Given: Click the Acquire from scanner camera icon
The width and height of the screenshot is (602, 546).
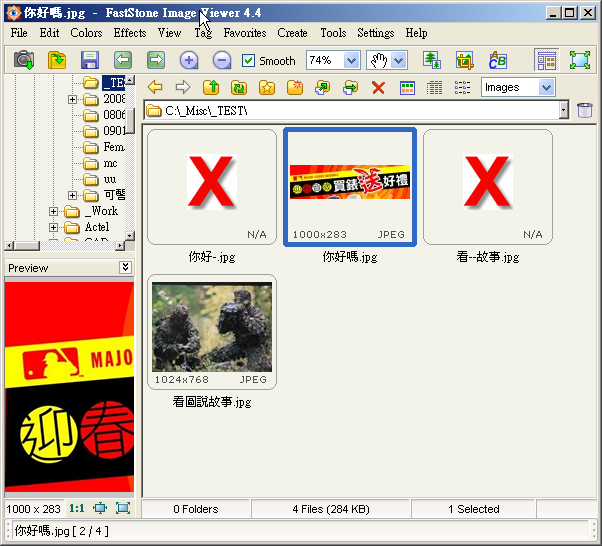Looking at the screenshot, I should point(24,60).
